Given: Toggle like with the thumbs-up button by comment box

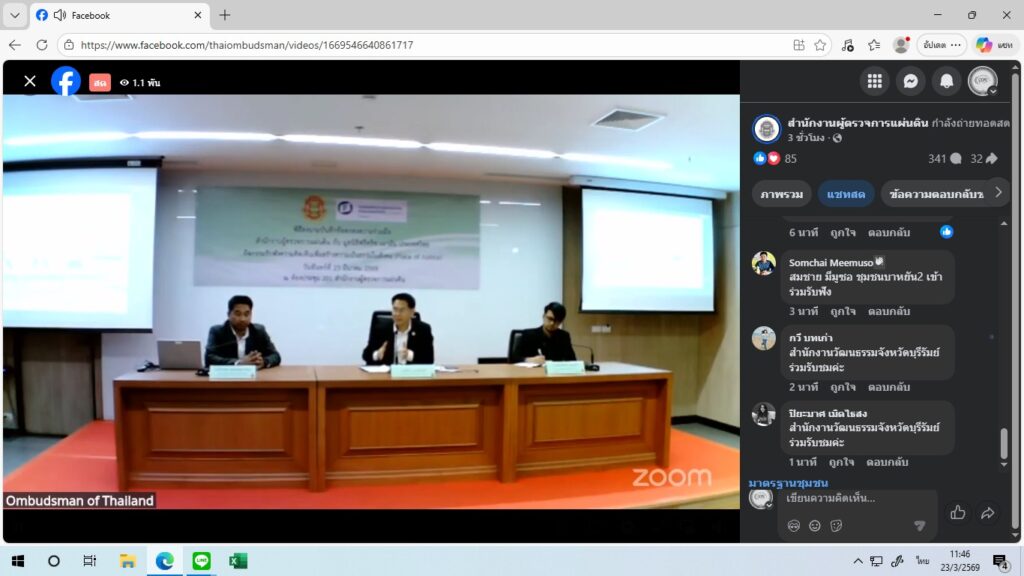Looking at the screenshot, I should click(x=957, y=513).
